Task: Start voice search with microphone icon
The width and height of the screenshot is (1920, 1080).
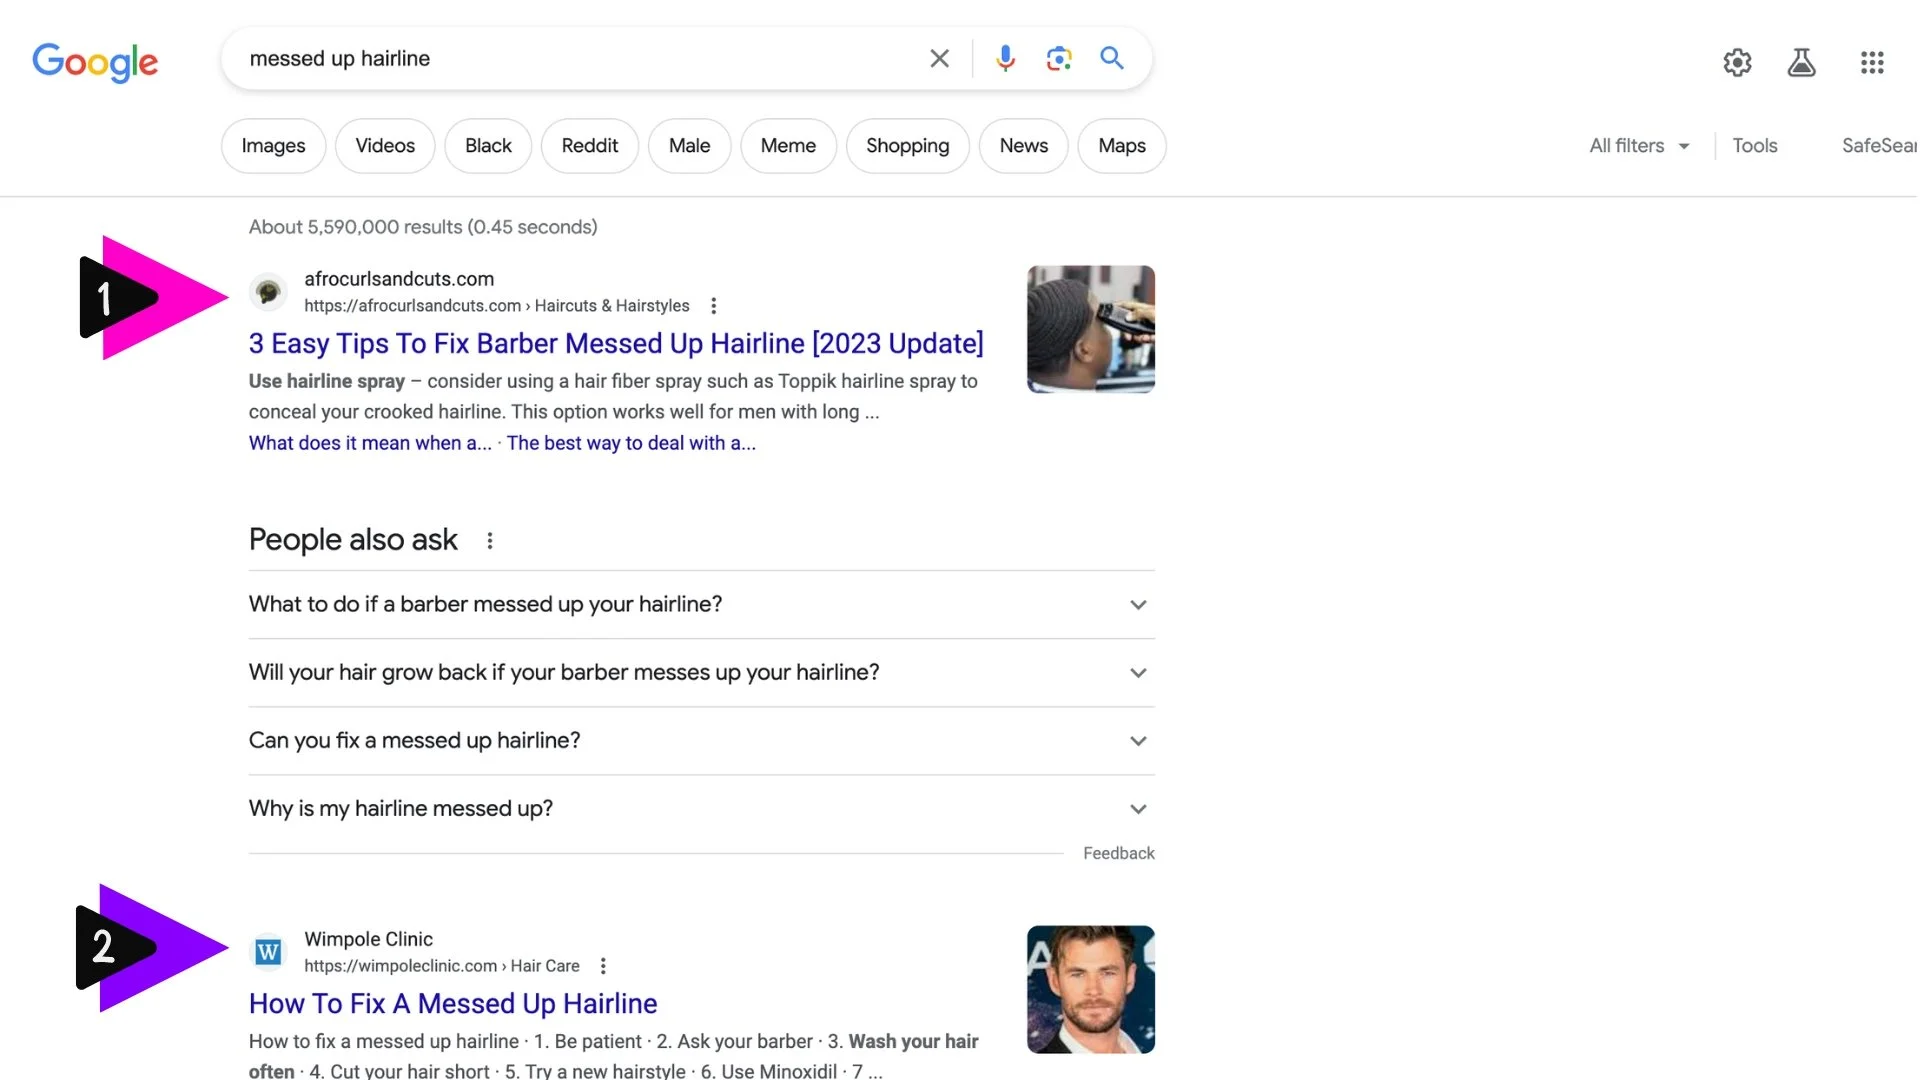Action: (1005, 59)
